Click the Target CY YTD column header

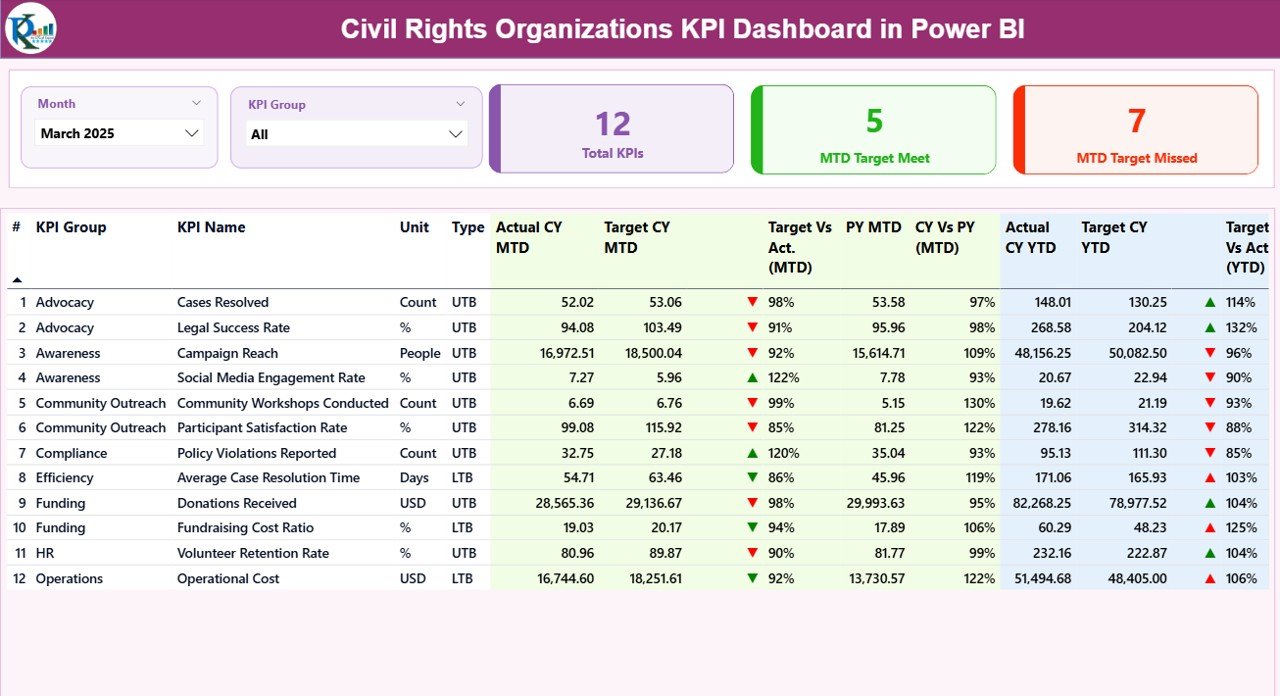click(x=1113, y=237)
